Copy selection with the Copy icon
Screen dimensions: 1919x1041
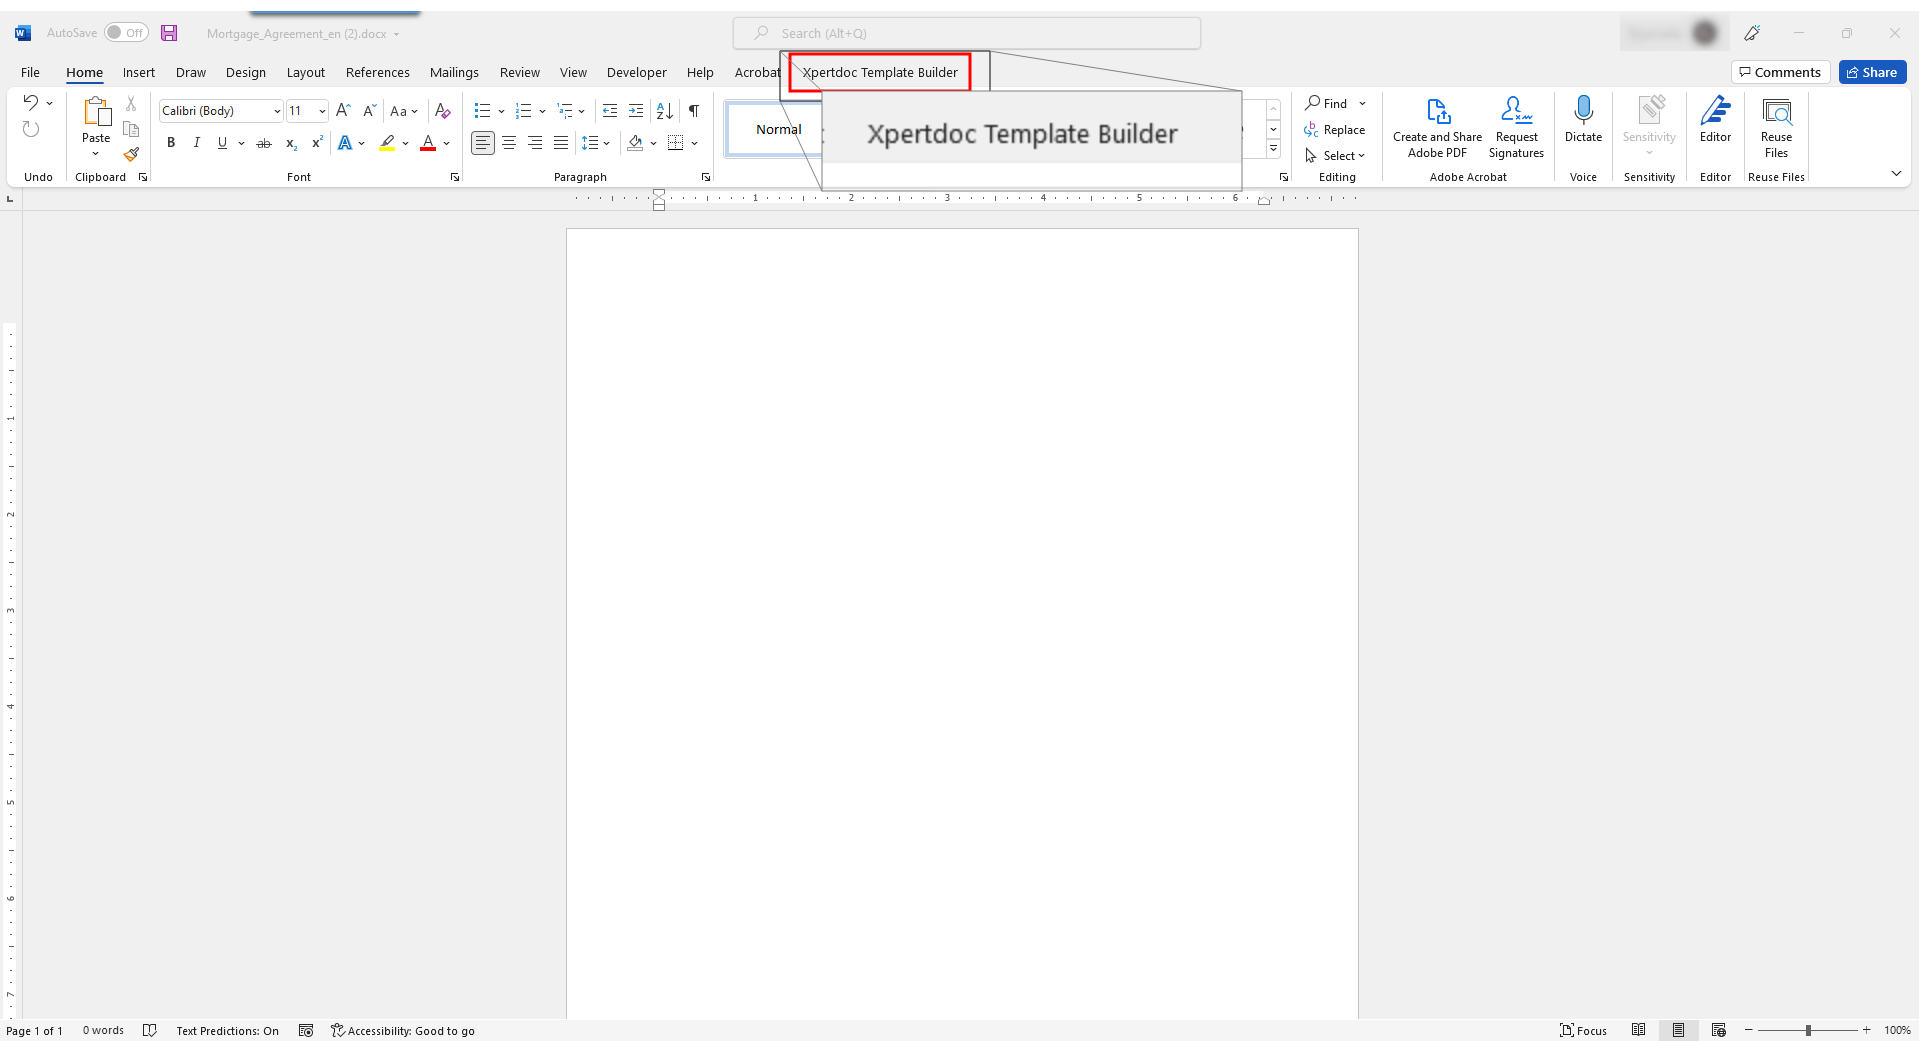click(x=131, y=129)
